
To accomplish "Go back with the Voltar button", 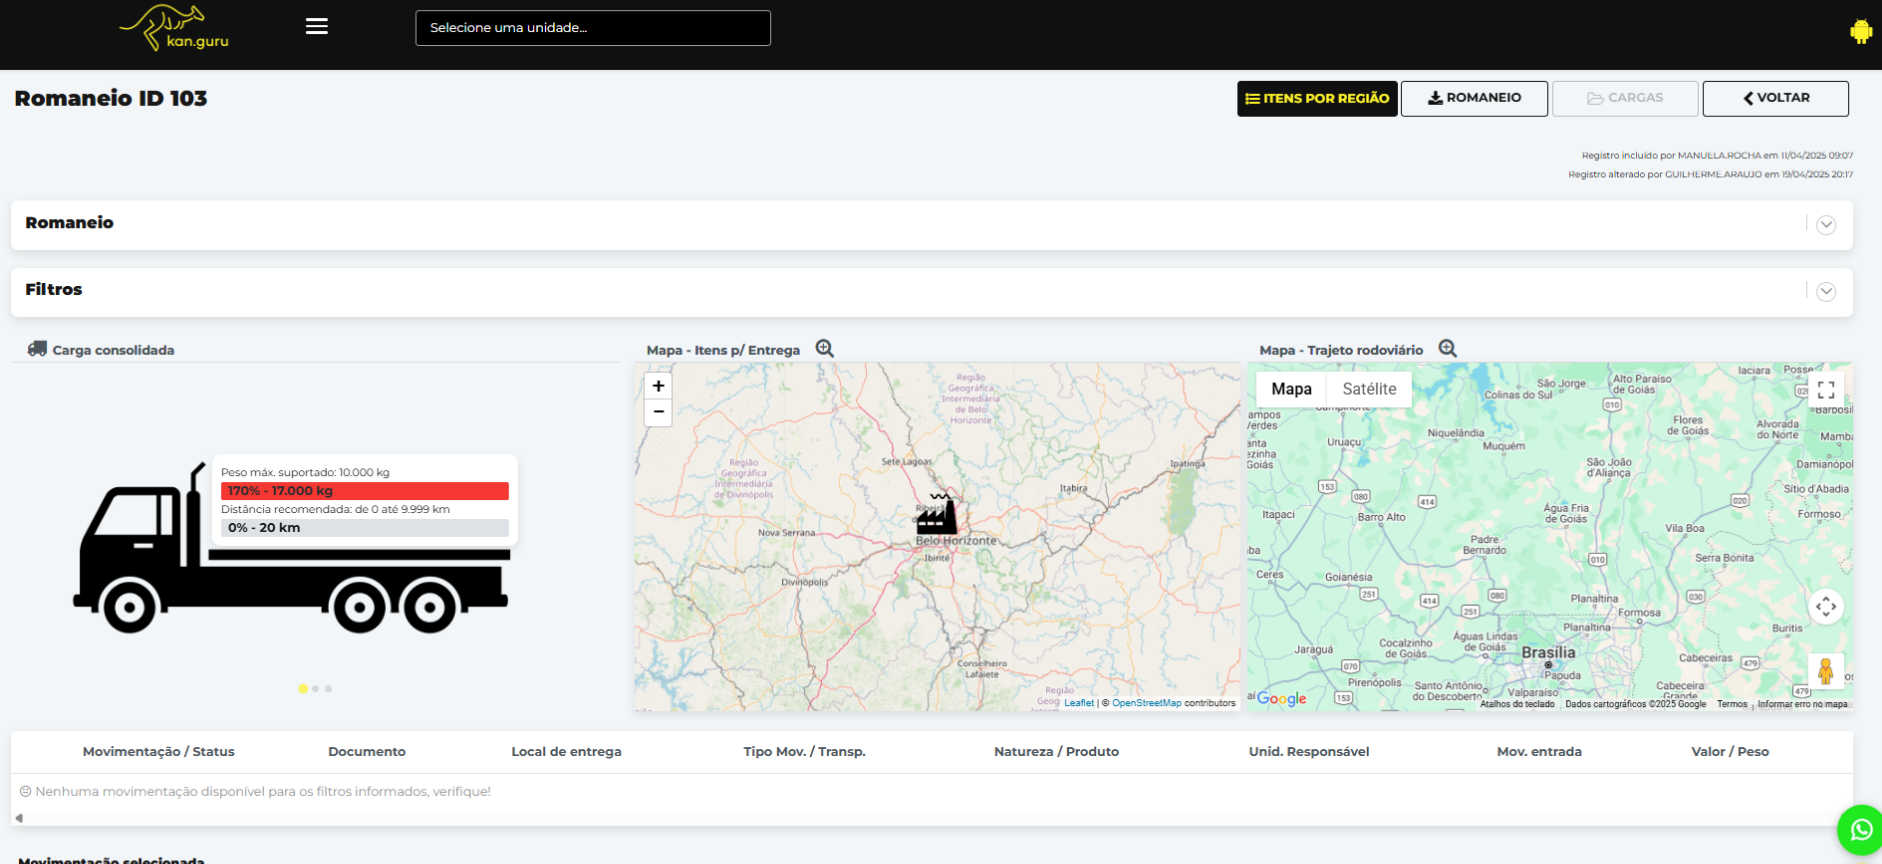I will [1776, 98].
